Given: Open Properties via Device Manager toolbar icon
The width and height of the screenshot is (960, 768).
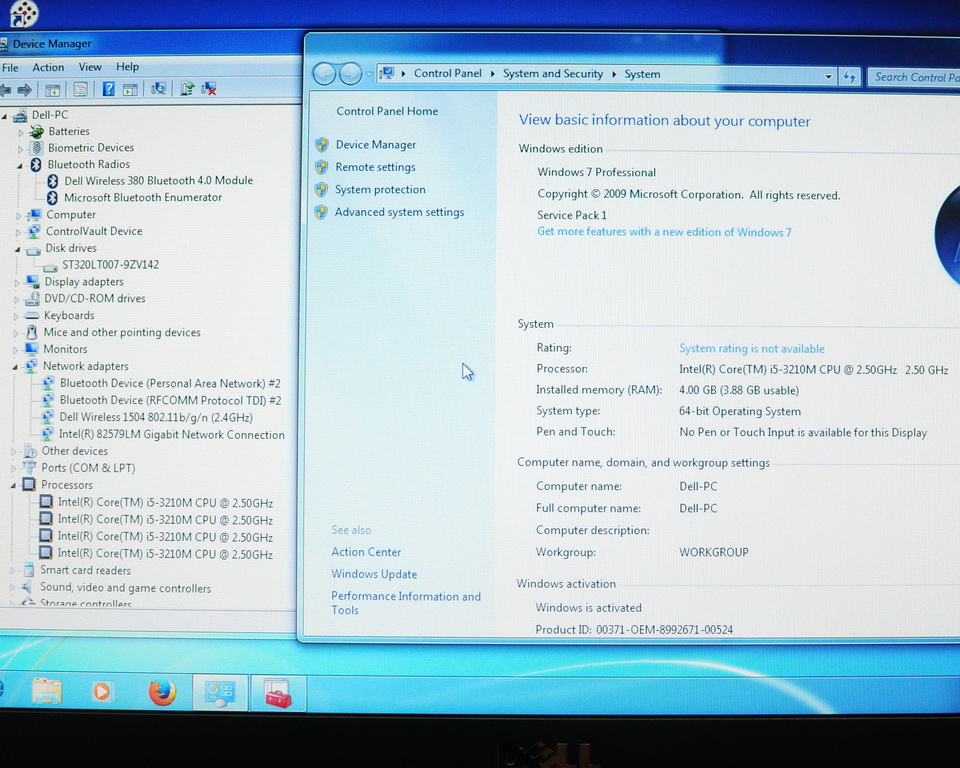Looking at the screenshot, I should pos(80,89).
